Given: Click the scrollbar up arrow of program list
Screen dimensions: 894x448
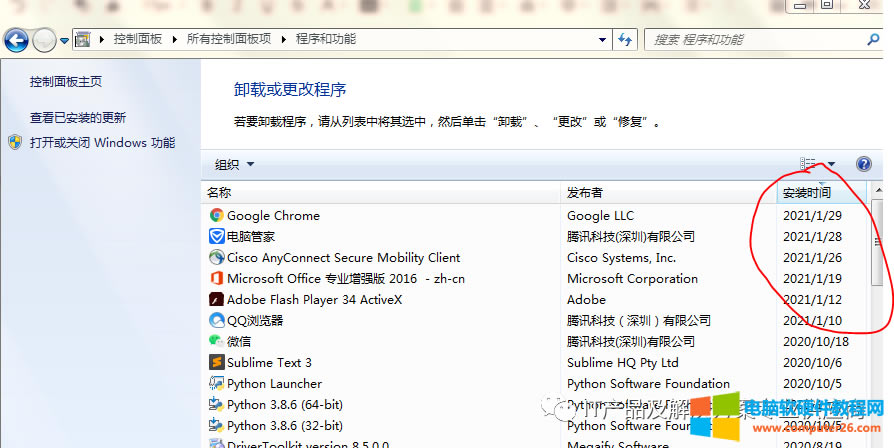Looking at the screenshot, I should click(x=878, y=190).
